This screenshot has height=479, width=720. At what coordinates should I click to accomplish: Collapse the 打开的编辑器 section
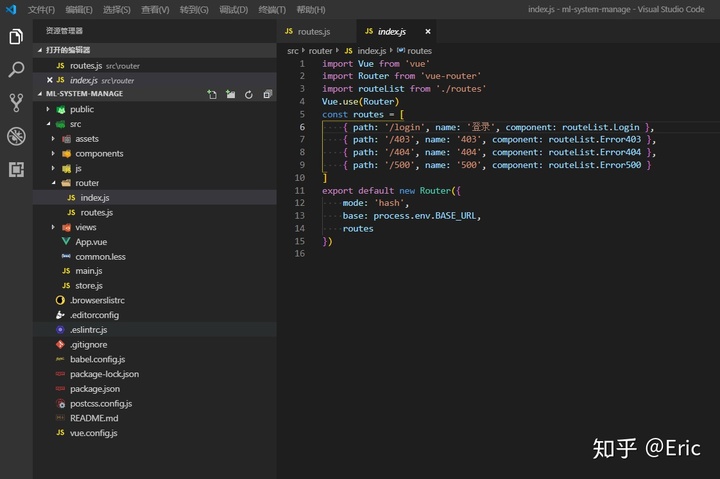coord(154,50)
